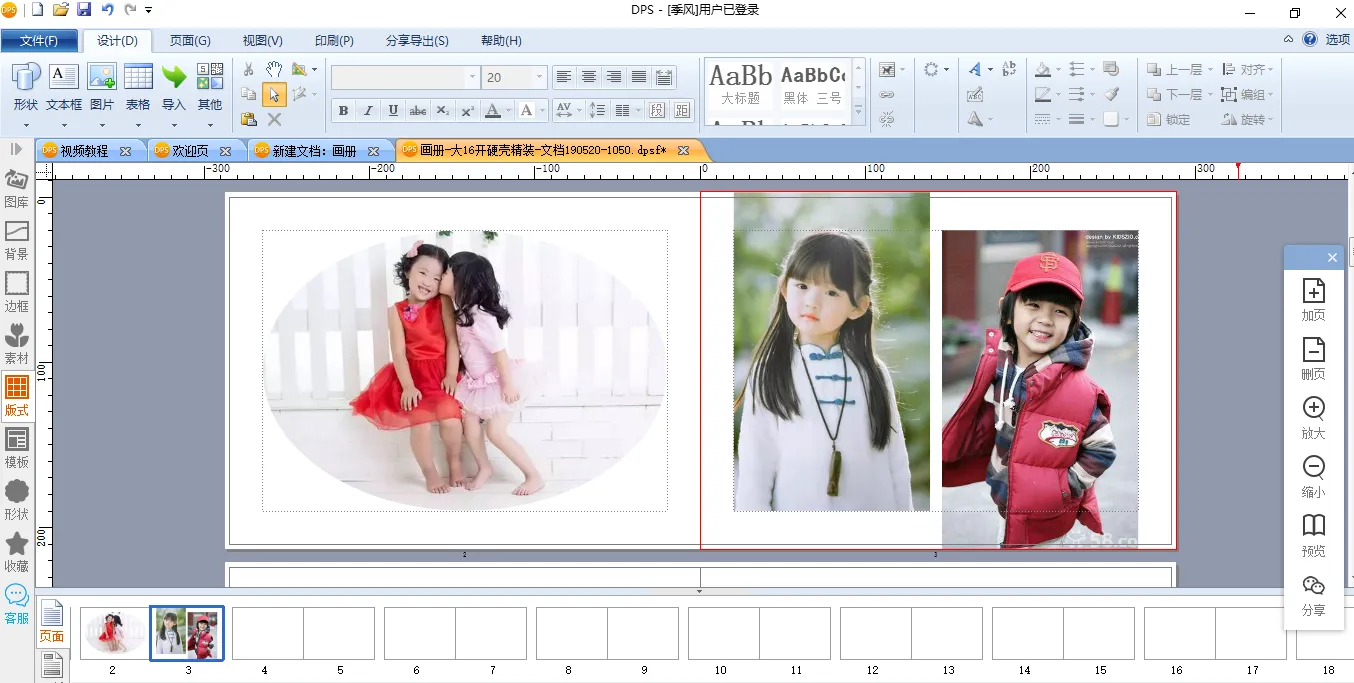Click the 加页 add page icon

click(1313, 300)
